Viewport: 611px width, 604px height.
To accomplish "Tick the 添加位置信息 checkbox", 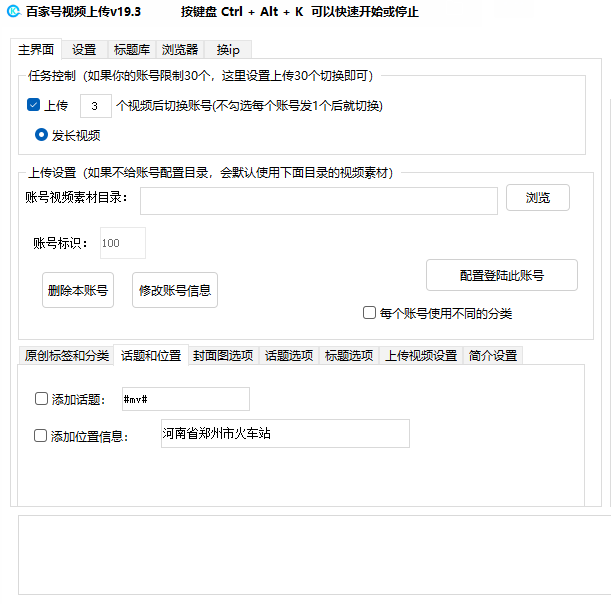I will (41, 435).
